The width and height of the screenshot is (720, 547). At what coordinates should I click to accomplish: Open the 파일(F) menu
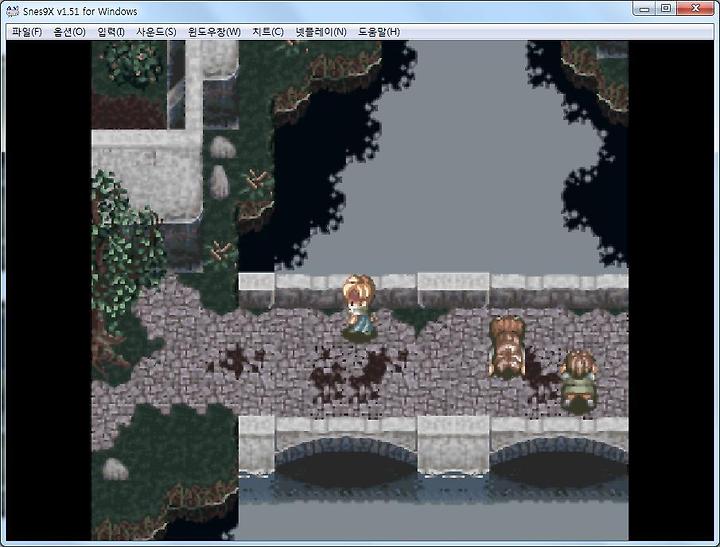[27, 32]
